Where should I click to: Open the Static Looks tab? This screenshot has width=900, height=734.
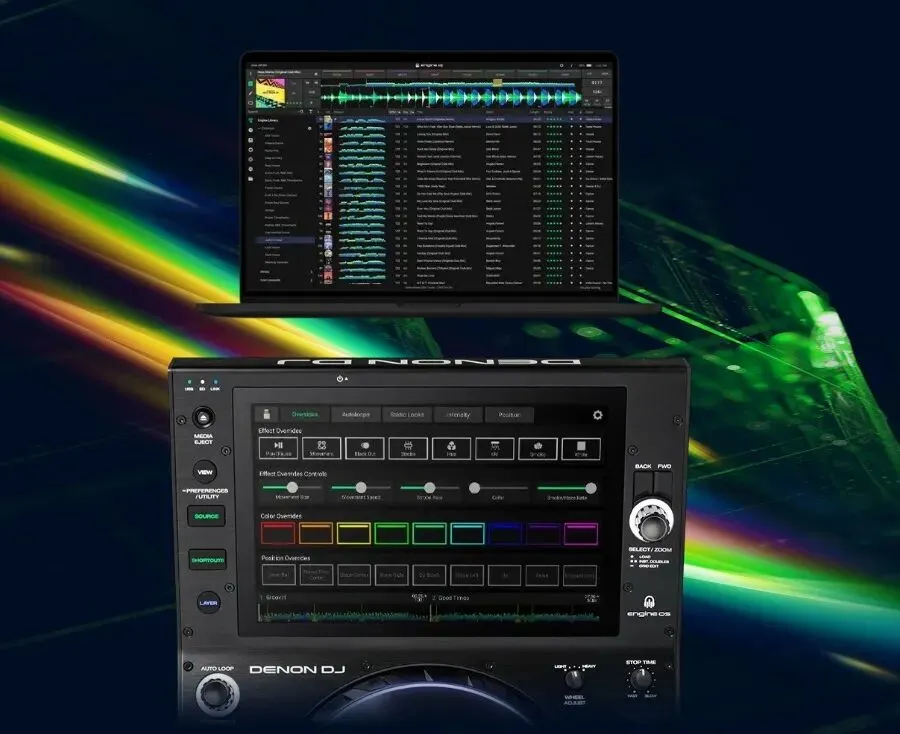click(x=407, y=414)
